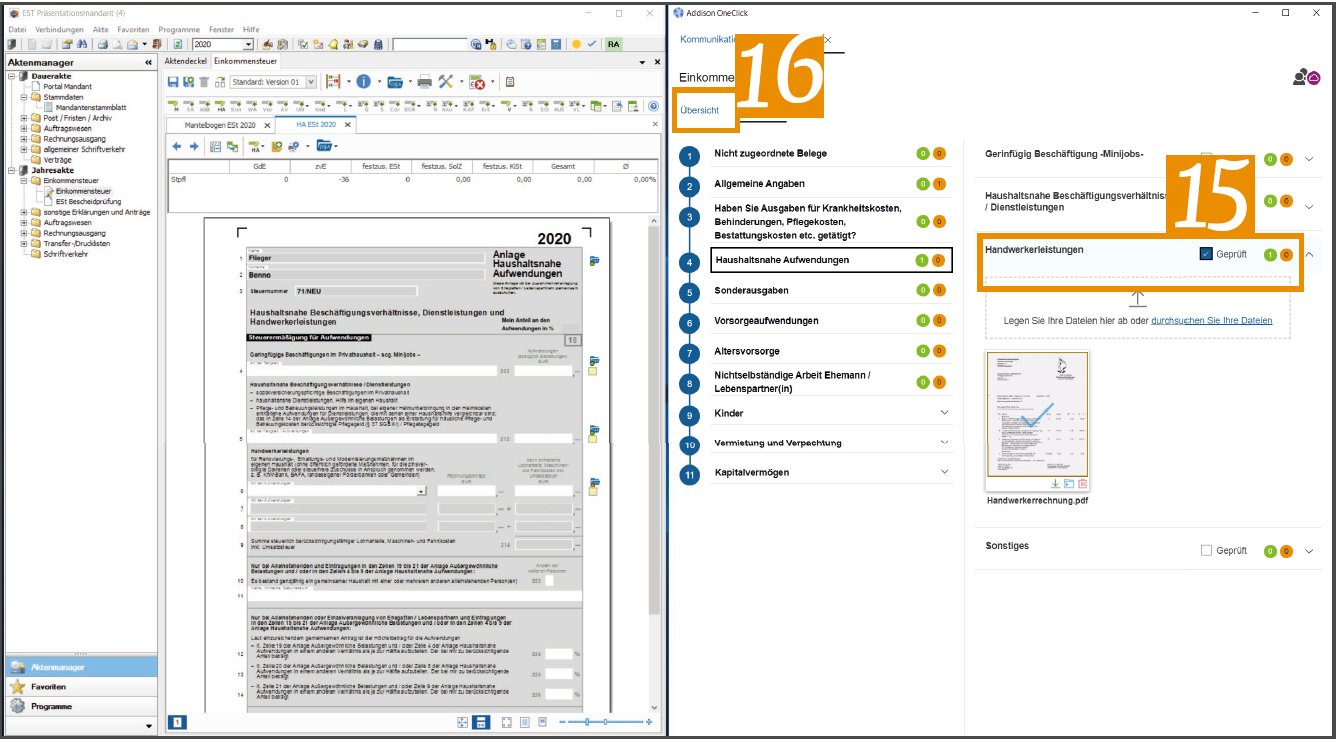Click the durchsuchen Sie Ihre Dateien link
This screenshot has width=1339, height=743.
[1212, 321]
